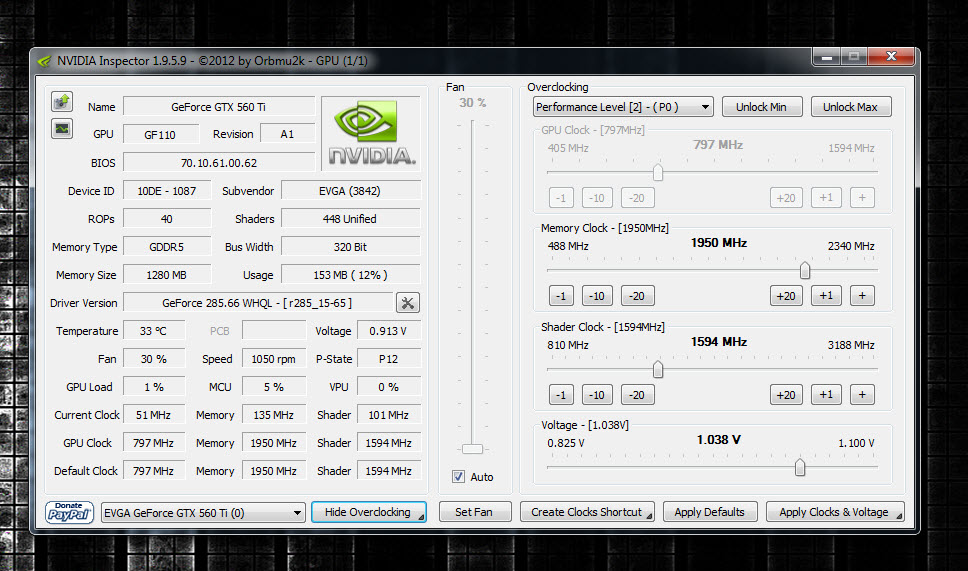Click GPU Clock -10 button
The width and height of the screenshot is (968, 571).
[597, 198]
